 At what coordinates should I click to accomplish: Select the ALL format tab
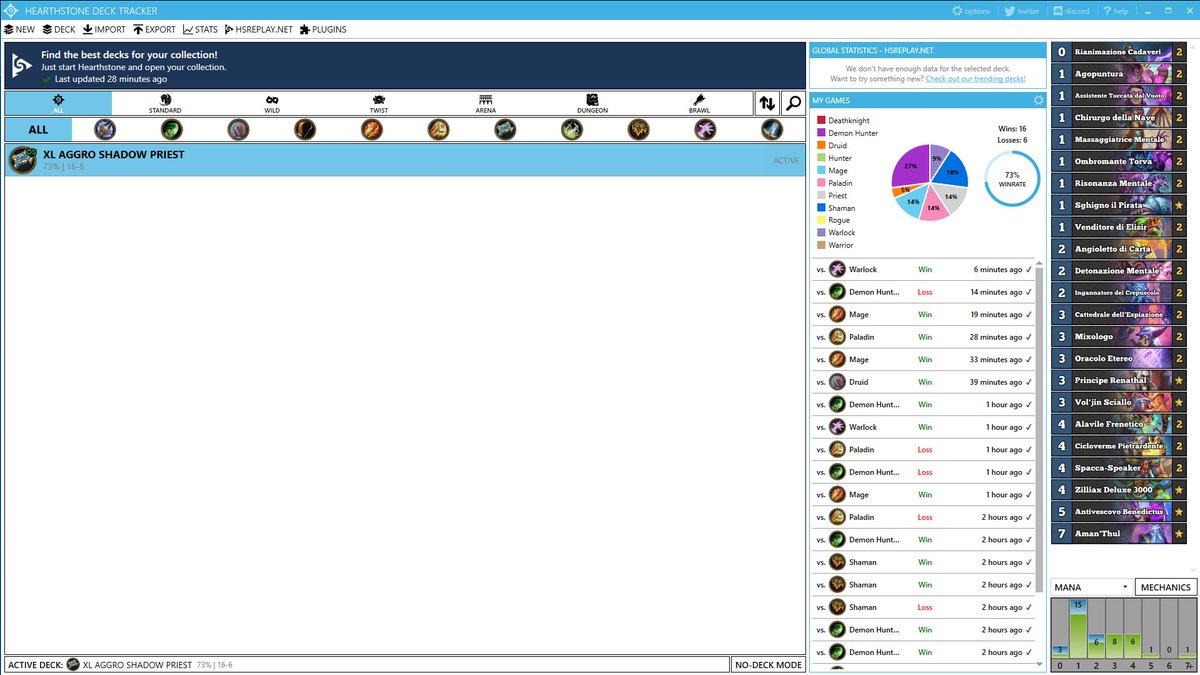click(58, 103)
